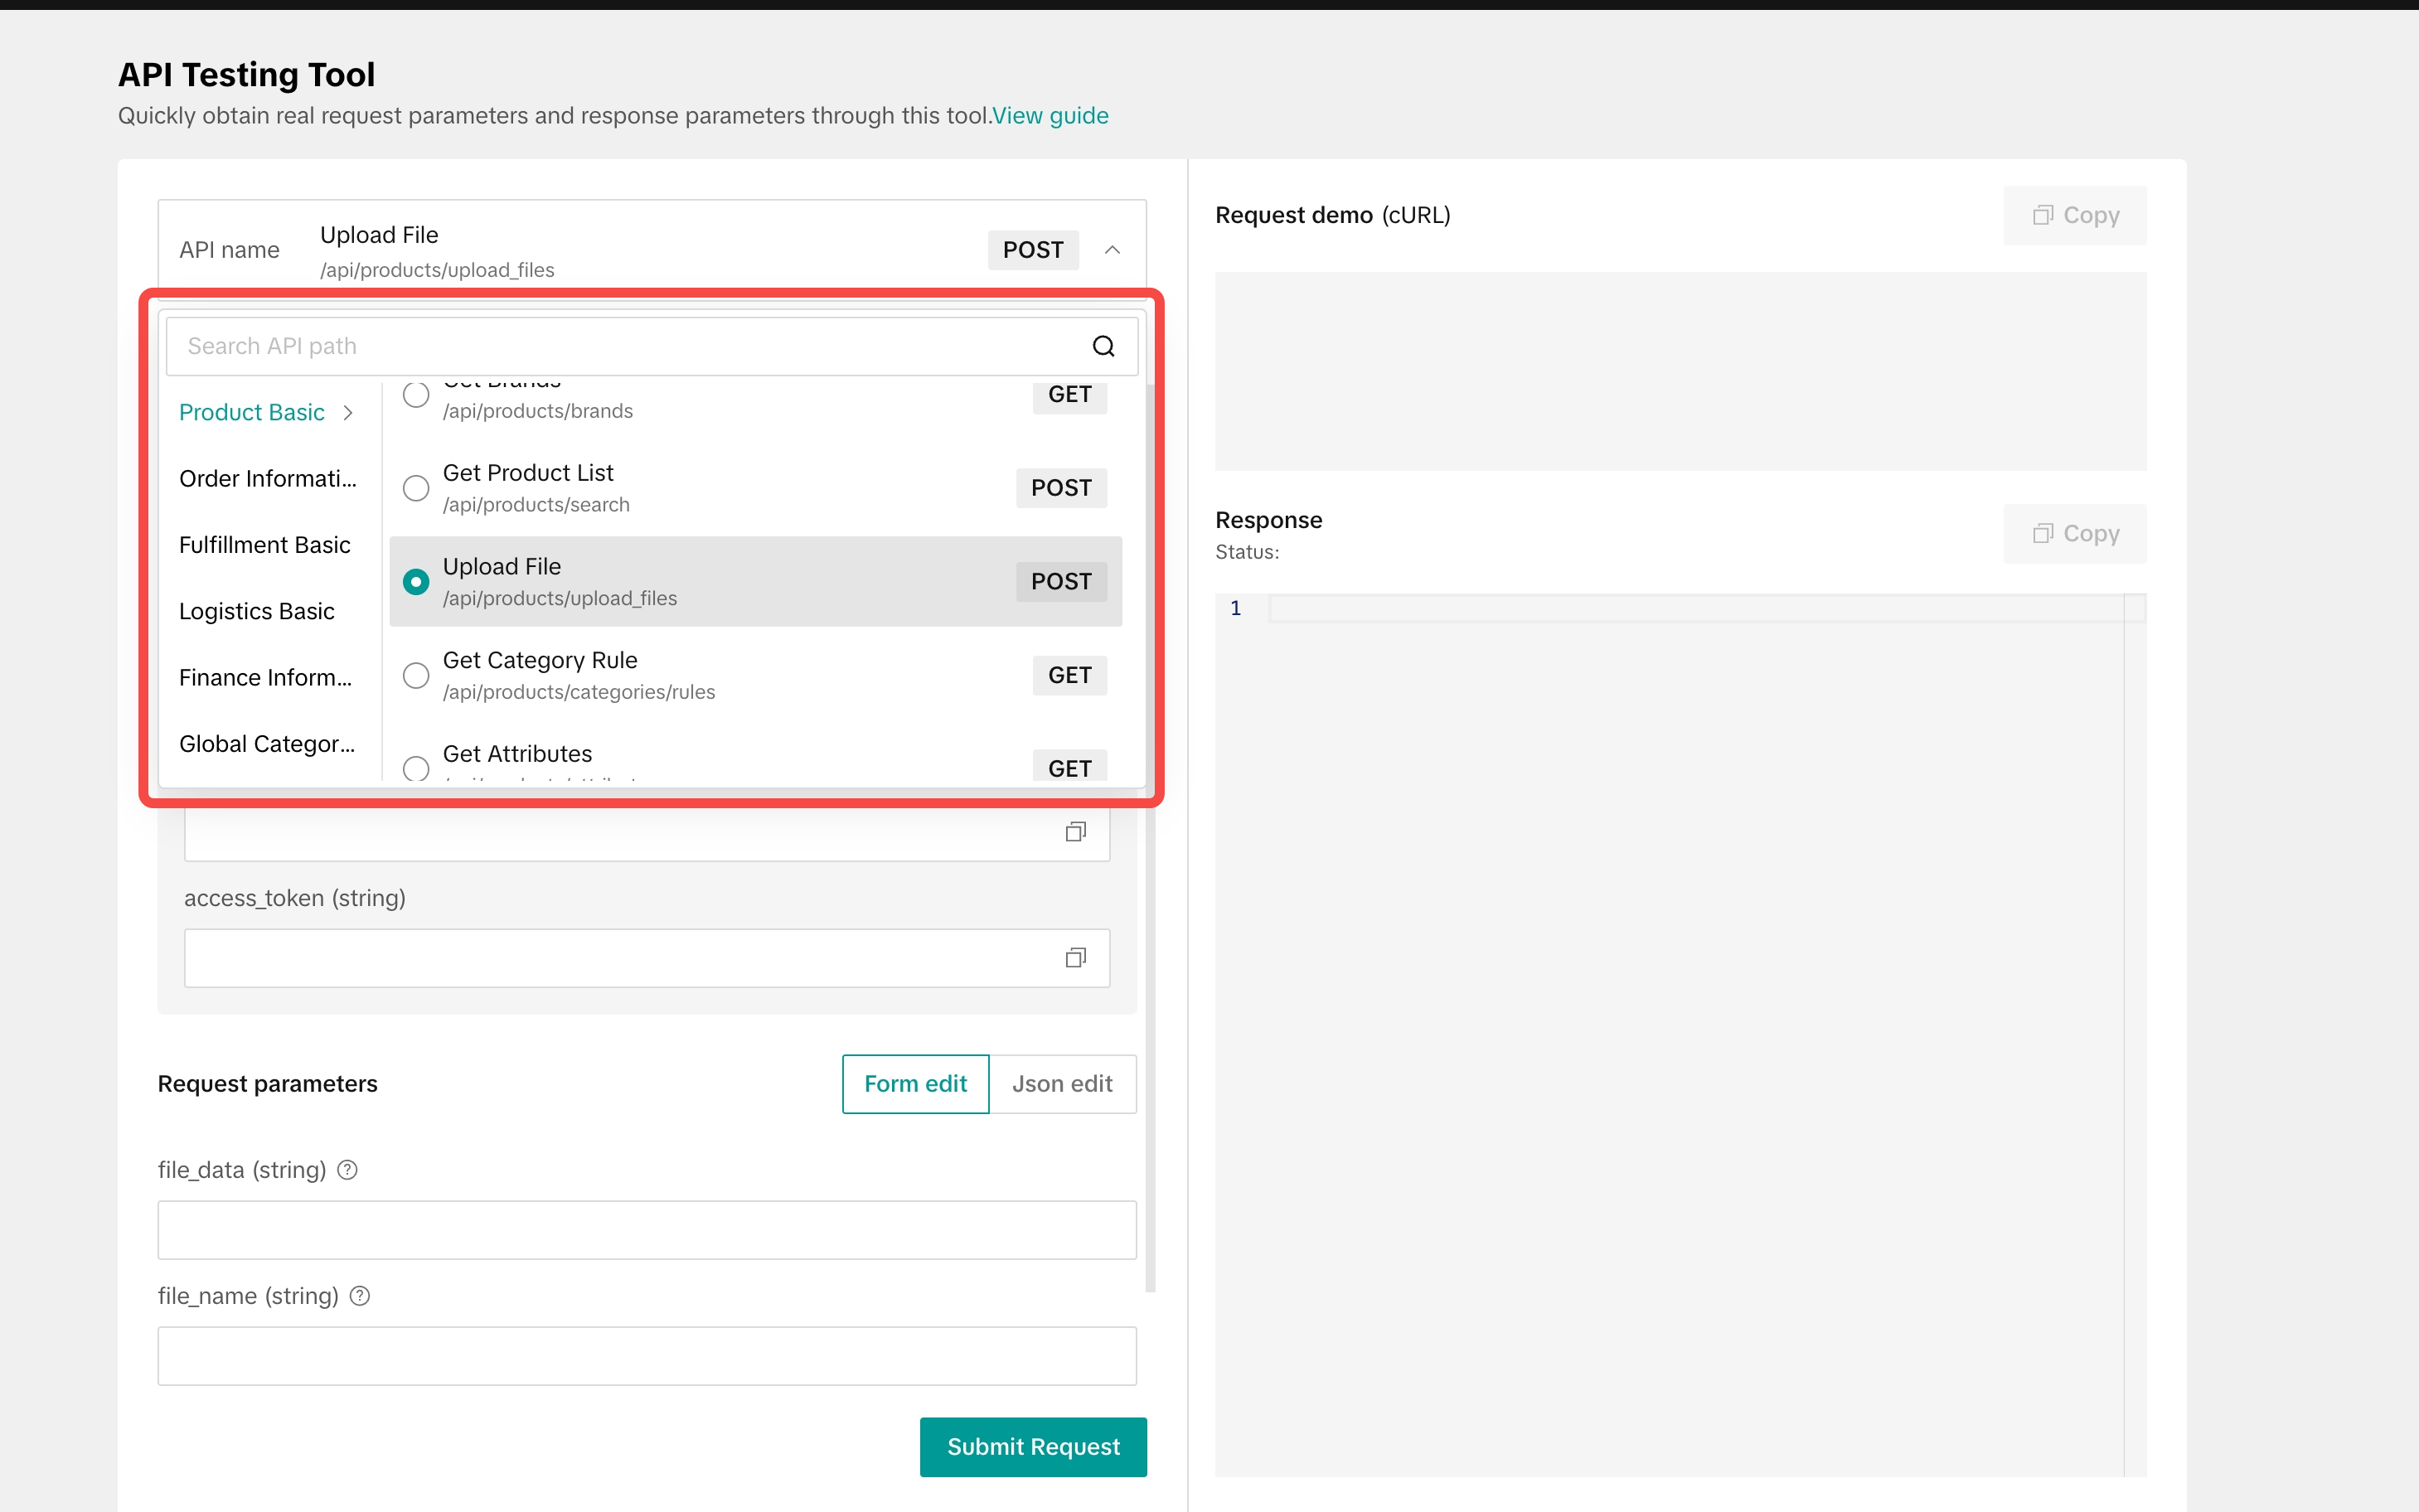Click the access_token input field

pyautogui.click(x=647, y=958)
